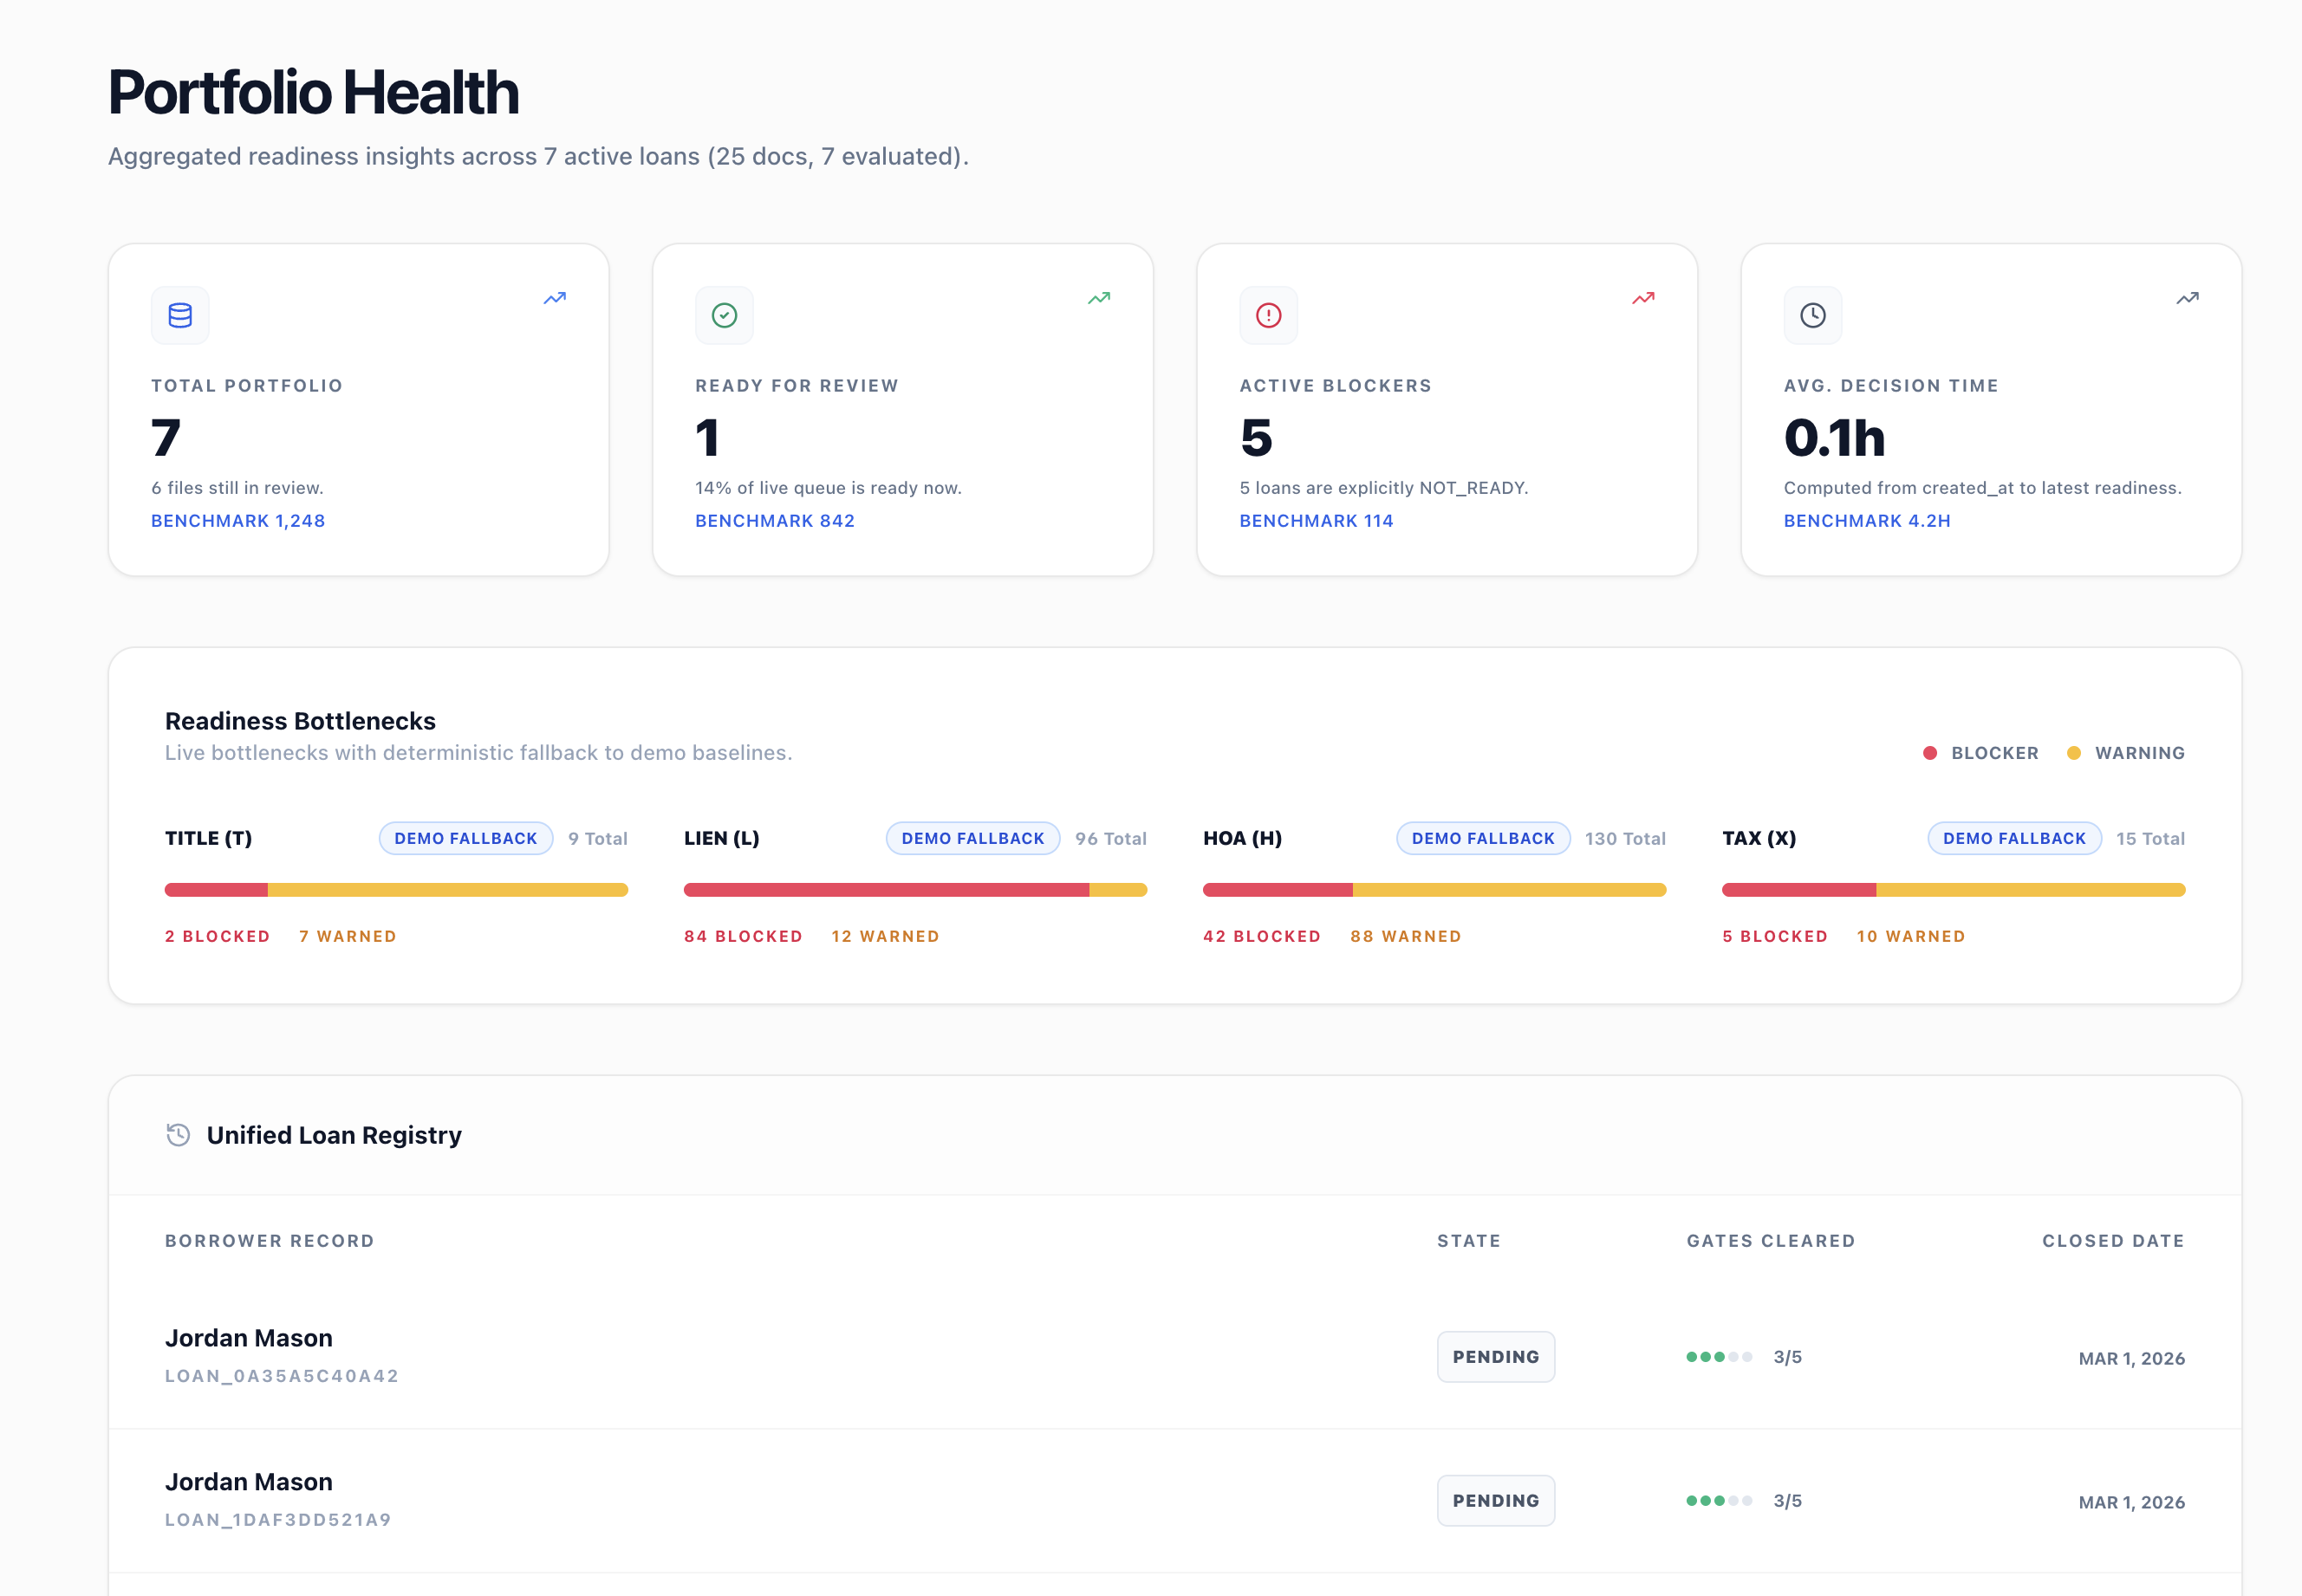
Task: Open Jordan Mason row LOAN_1DAF3DD521A9
Action: (249, 1482)
